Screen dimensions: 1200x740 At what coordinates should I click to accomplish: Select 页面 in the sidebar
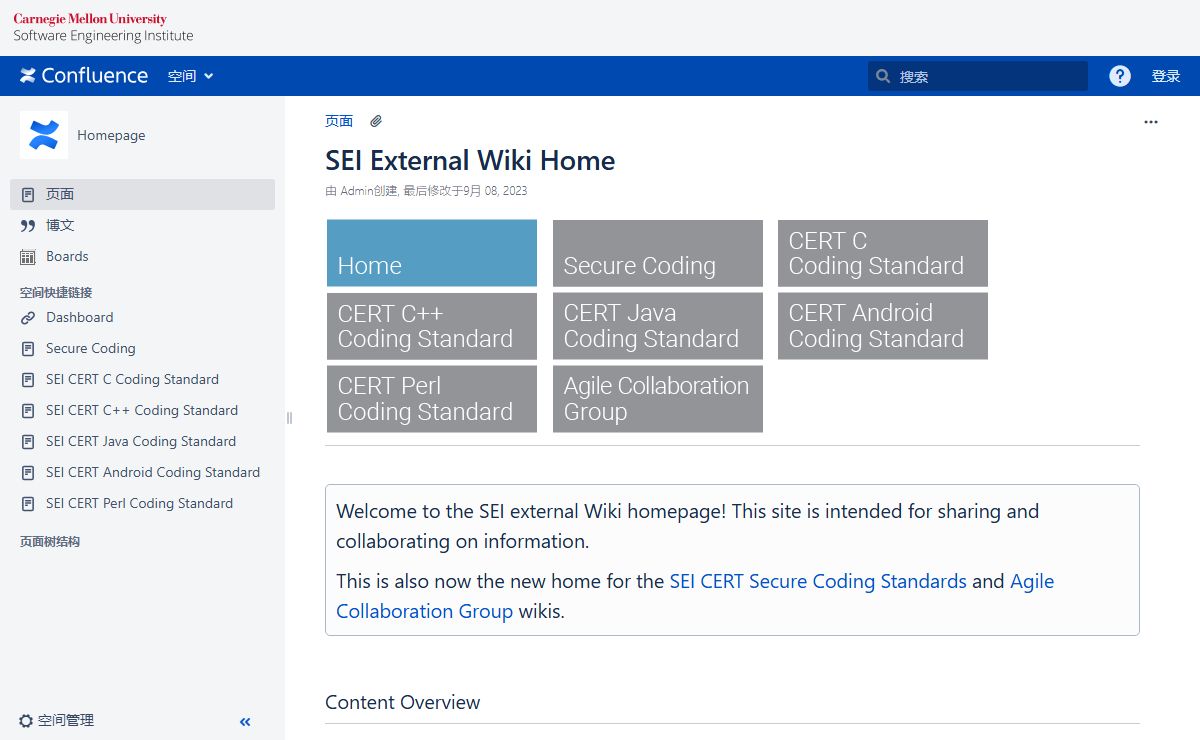tap(142, 194)
